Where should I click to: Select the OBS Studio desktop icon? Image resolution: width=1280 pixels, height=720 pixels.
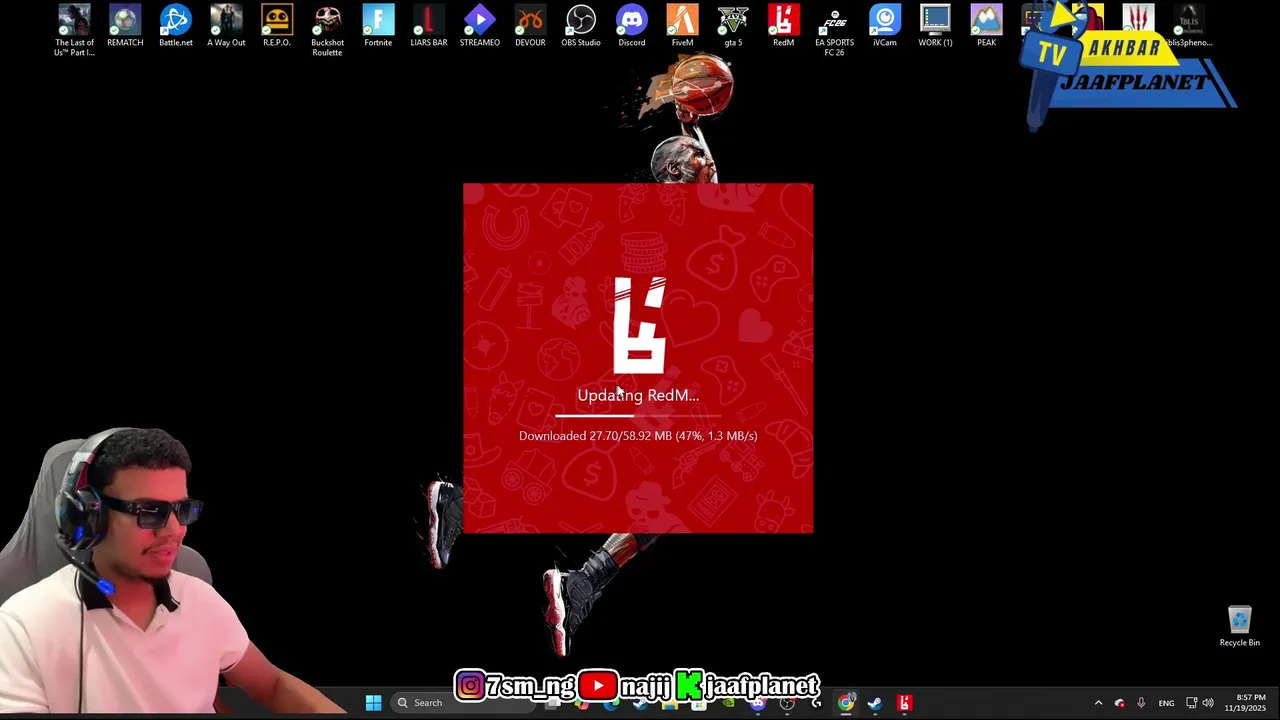(x=581, y=27)
